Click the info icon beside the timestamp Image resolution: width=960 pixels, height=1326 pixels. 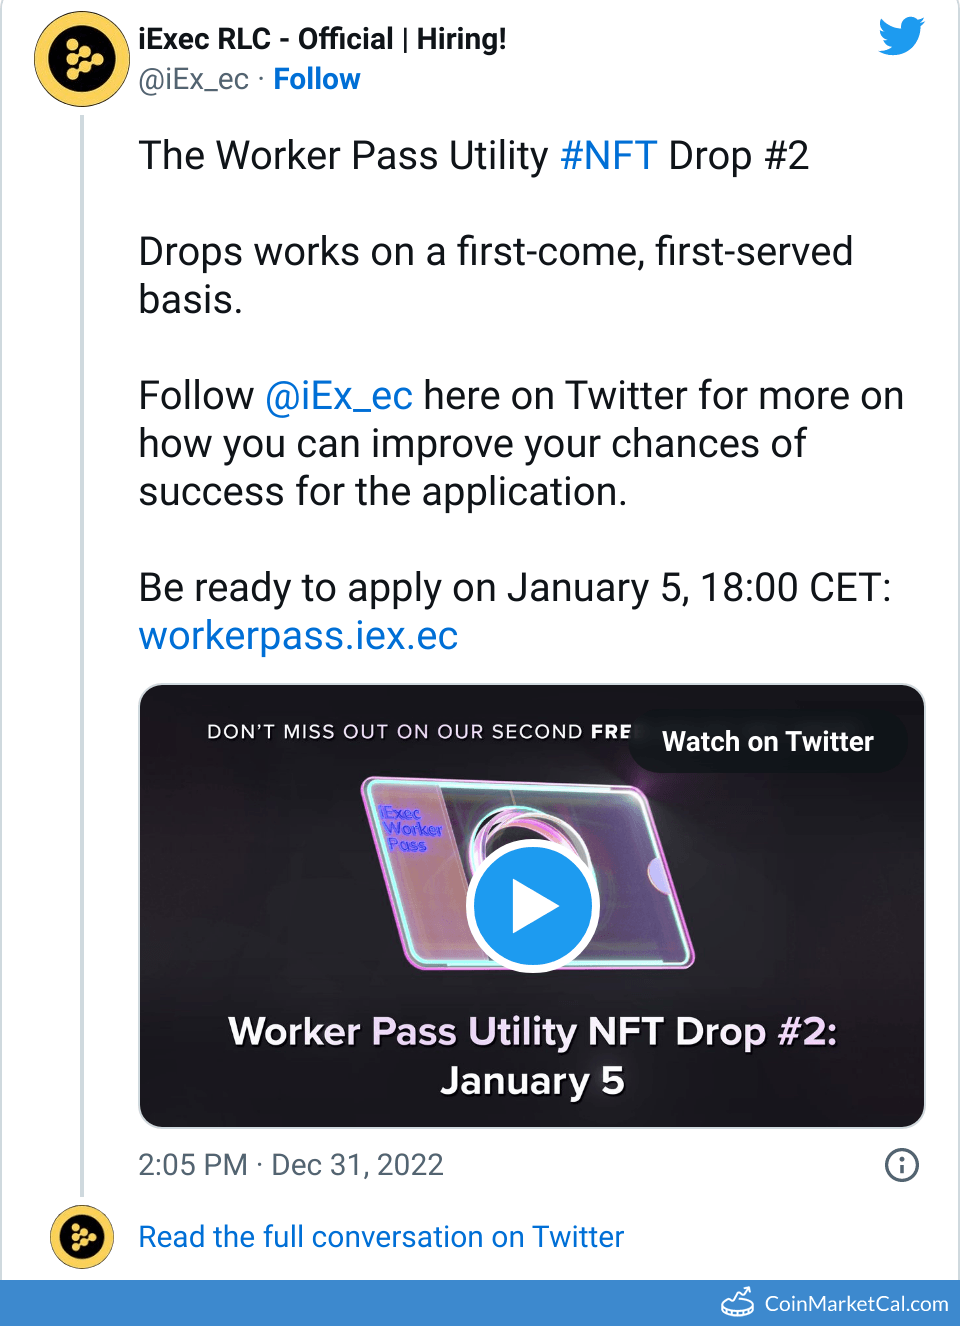(x=899, y=1165)
